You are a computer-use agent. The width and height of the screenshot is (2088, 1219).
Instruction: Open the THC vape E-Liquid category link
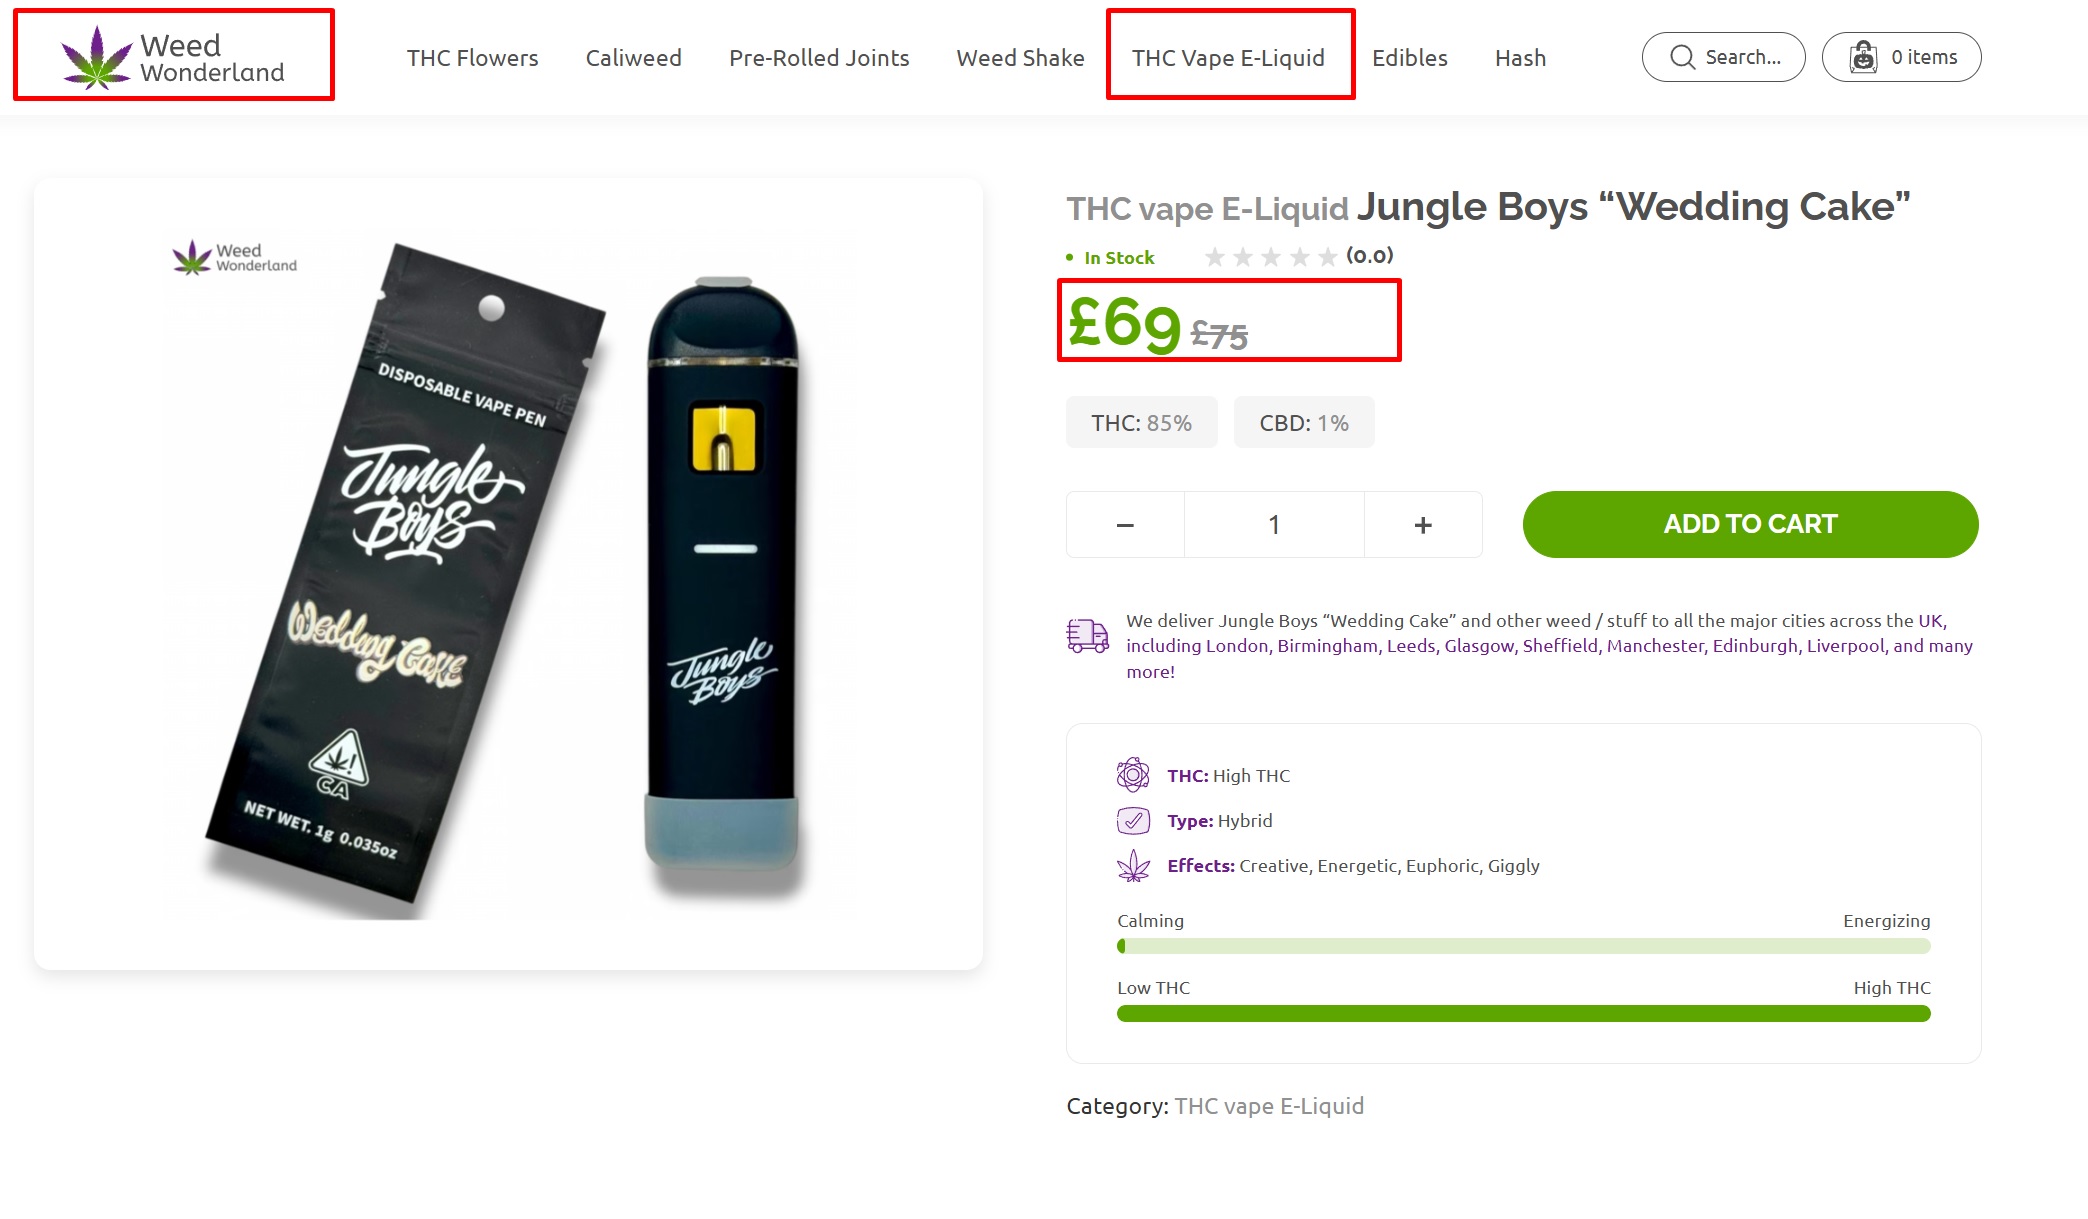tap(1269, 1106)
